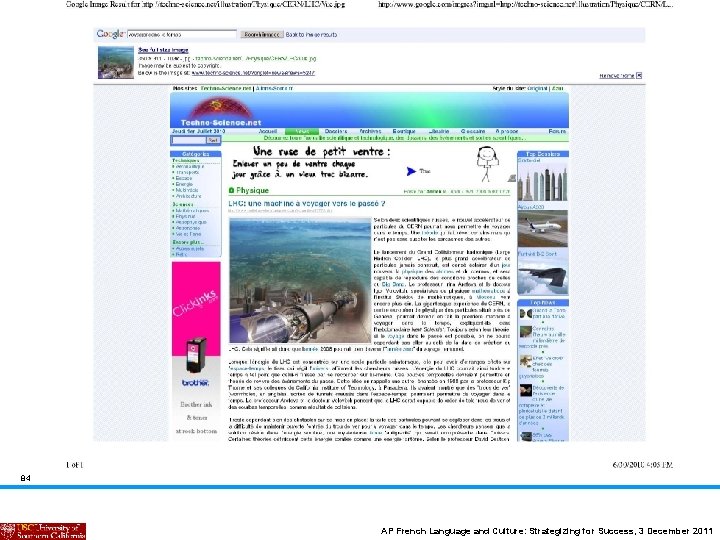
Task: Open the Librairie menu item
Action: [439, 131]
